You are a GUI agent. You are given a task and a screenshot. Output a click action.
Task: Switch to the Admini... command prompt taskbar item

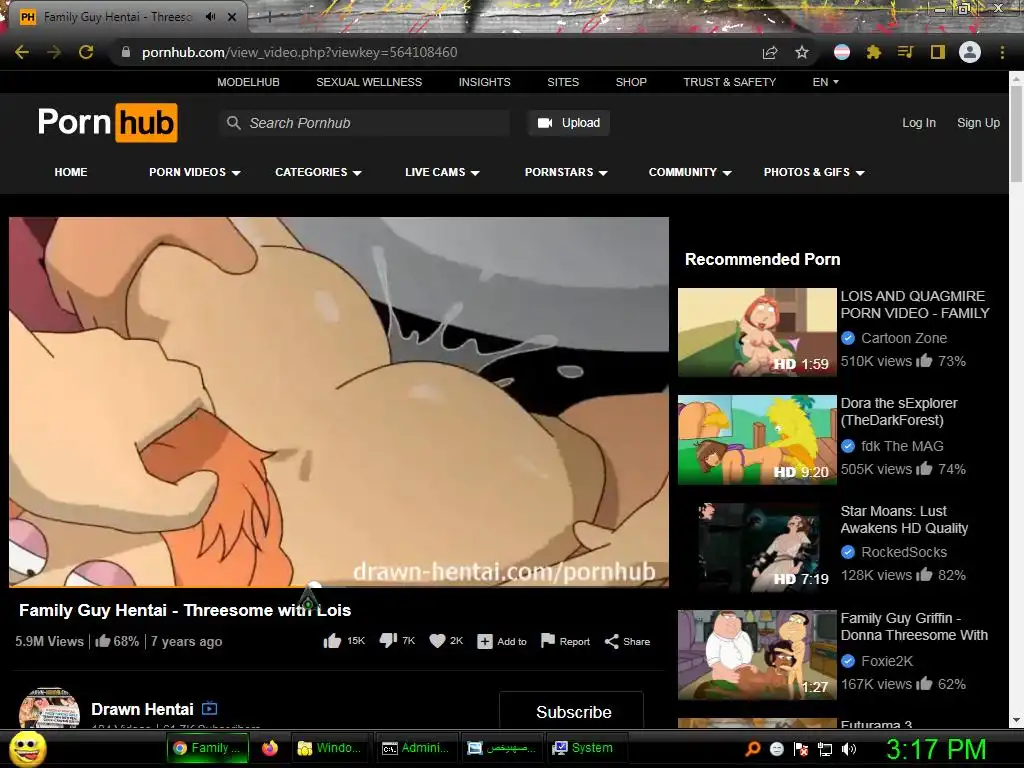[416, 748]
